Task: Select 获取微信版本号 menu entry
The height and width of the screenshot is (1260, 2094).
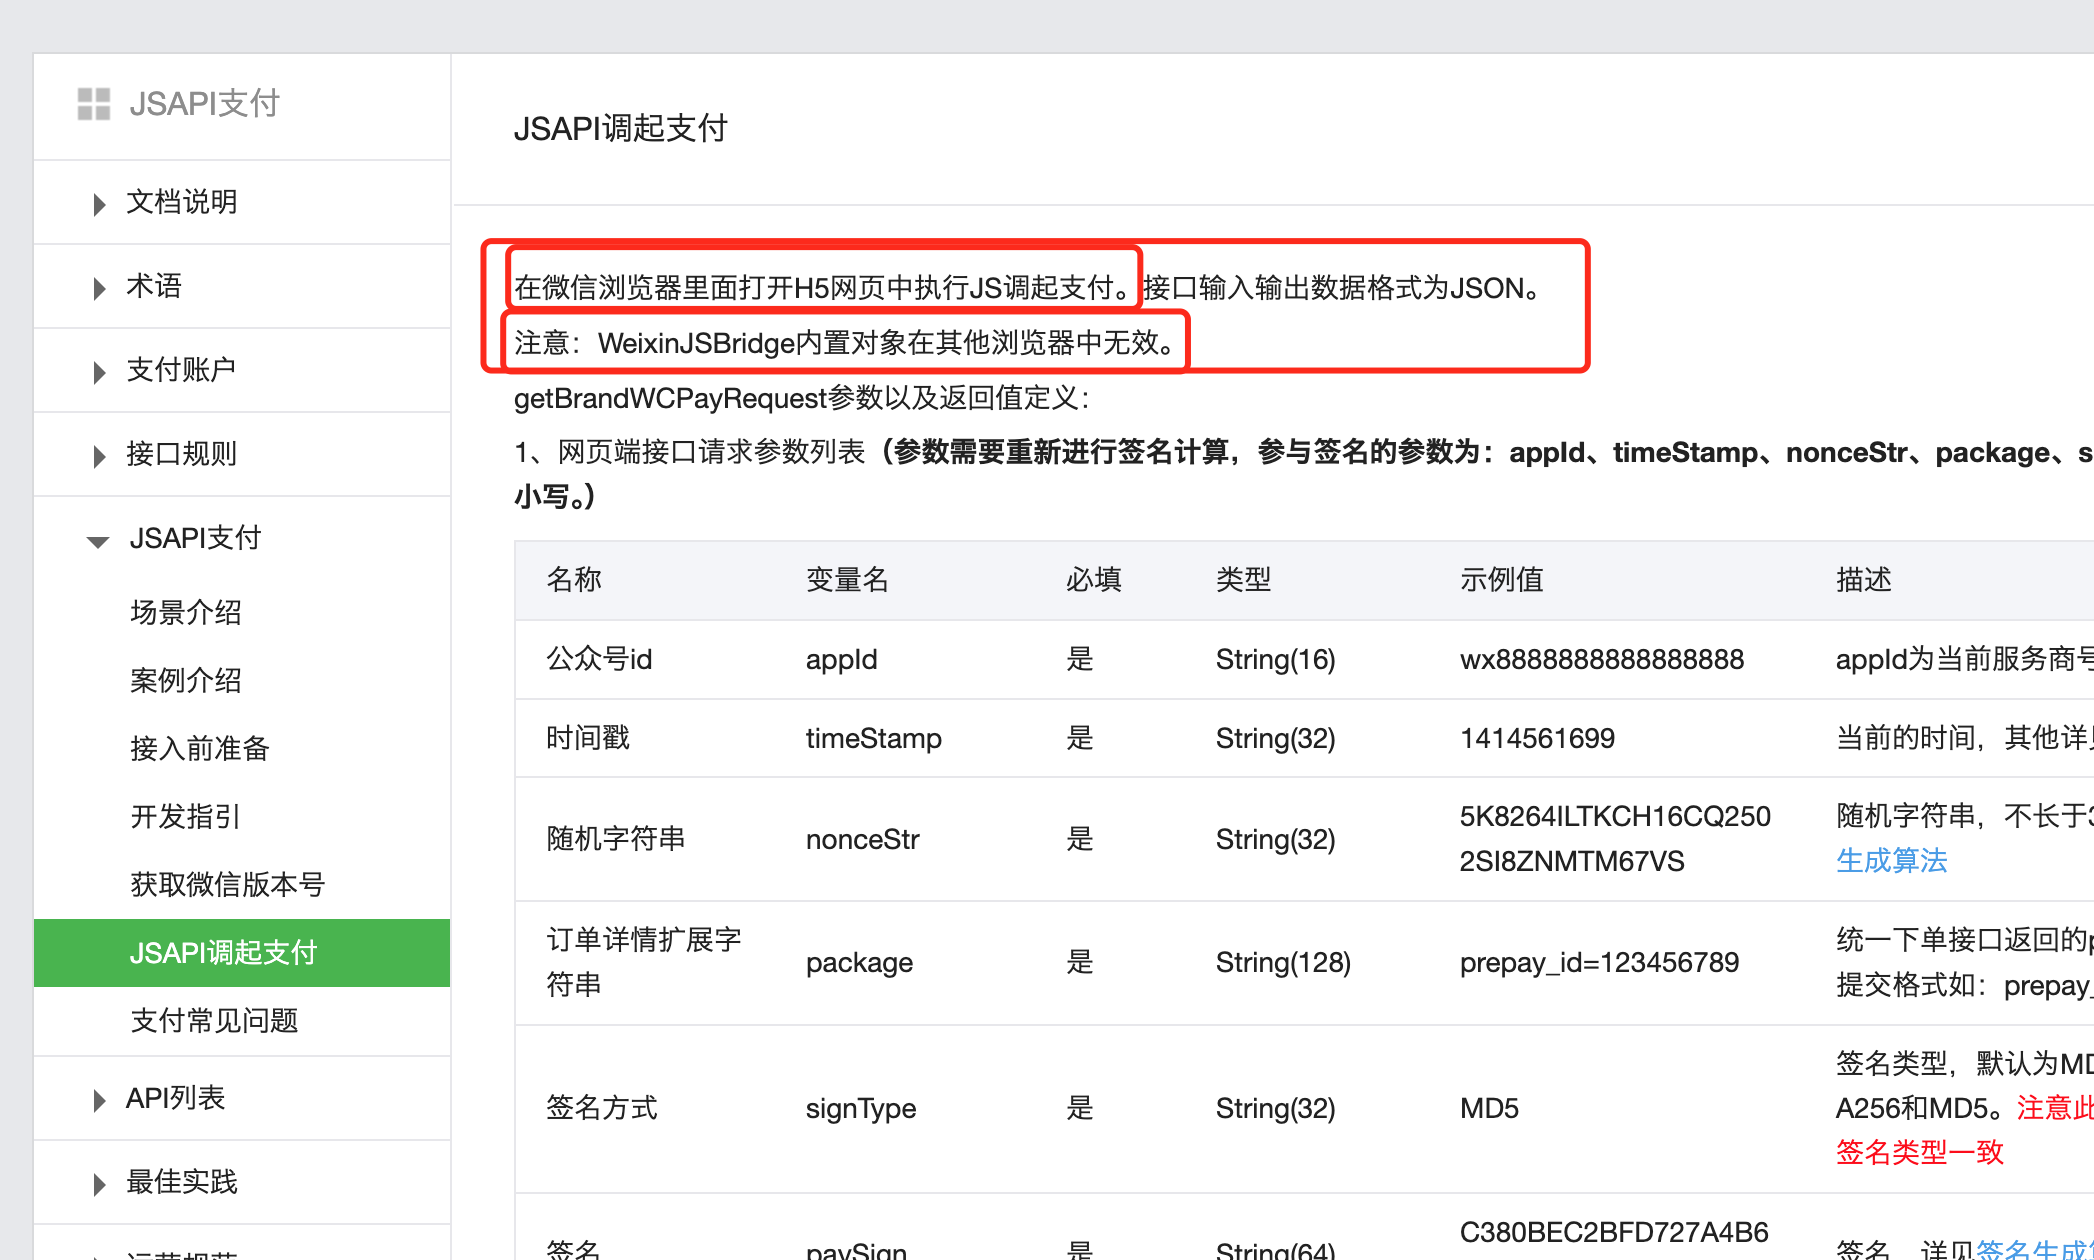Action: point(228,884)
